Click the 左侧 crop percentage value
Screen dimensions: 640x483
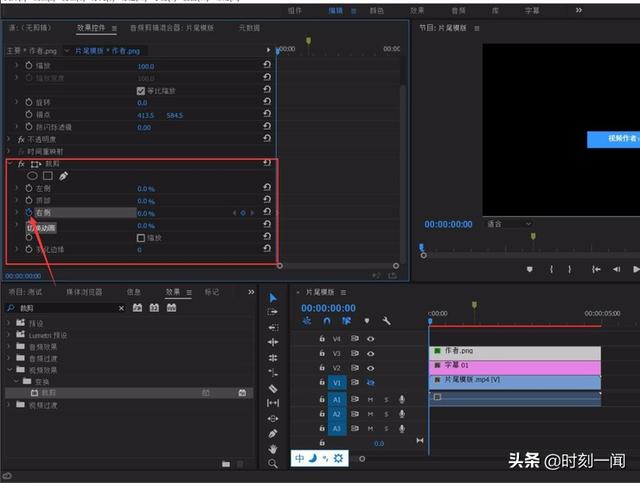(146, 188)
